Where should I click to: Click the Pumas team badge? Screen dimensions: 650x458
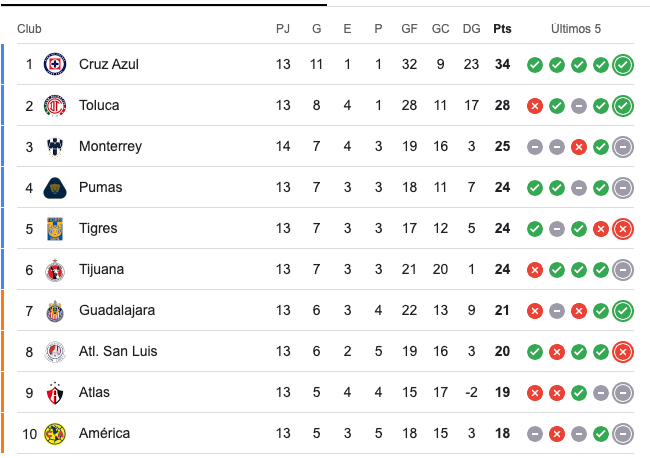tap(55, 187)
